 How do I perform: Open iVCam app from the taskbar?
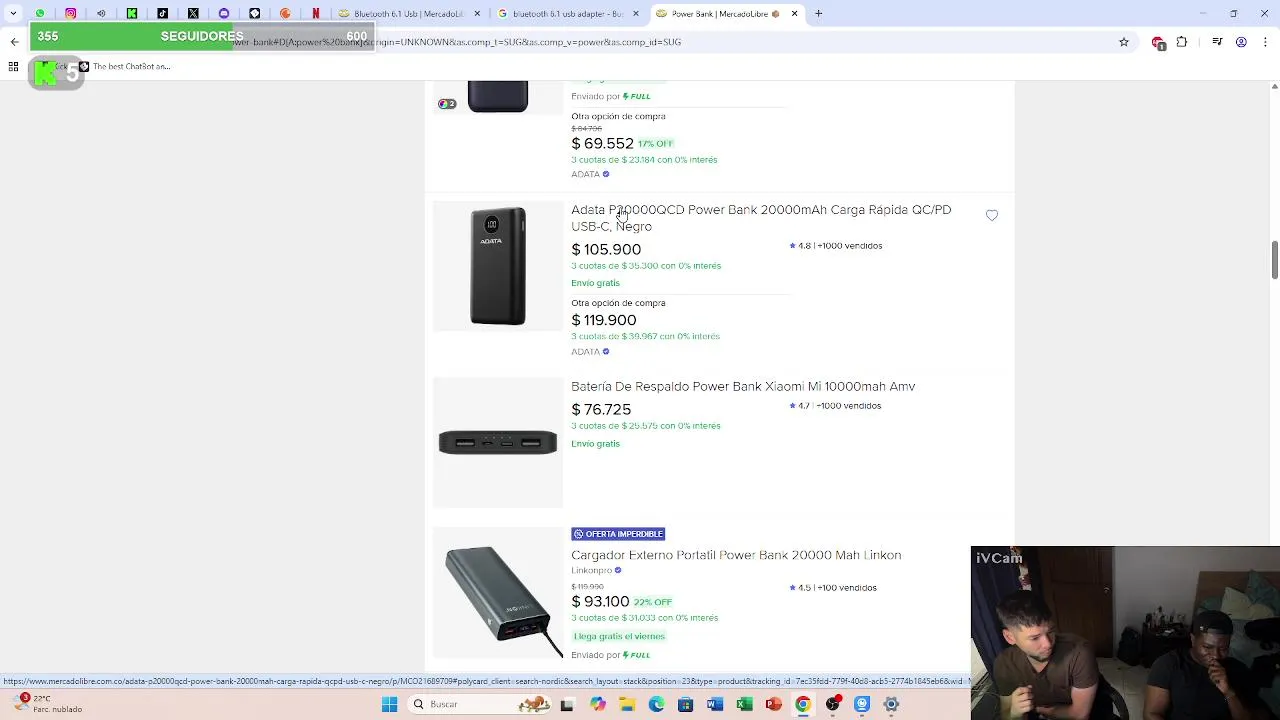click(x=862, y=704)
